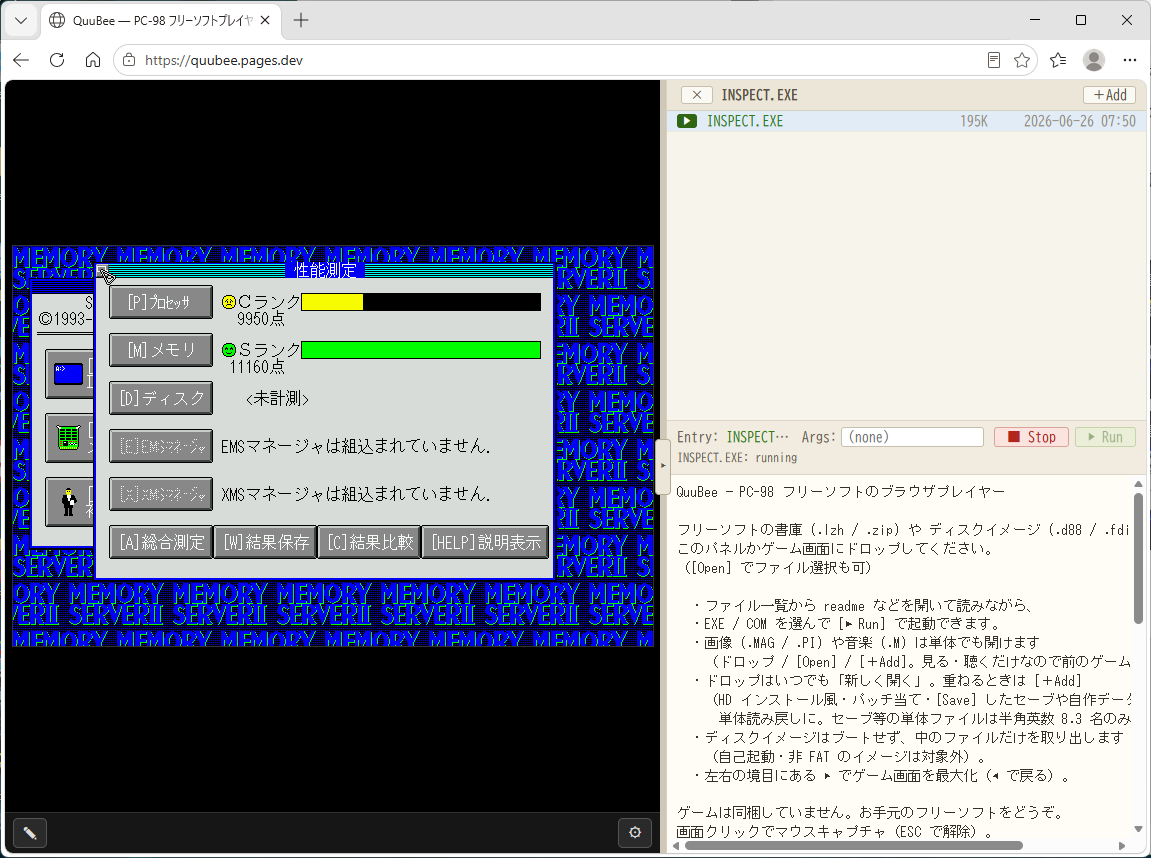Click the man-in-suit icon behind the dialog
This screenshot has width=1151, height=858.
point(68,502)
